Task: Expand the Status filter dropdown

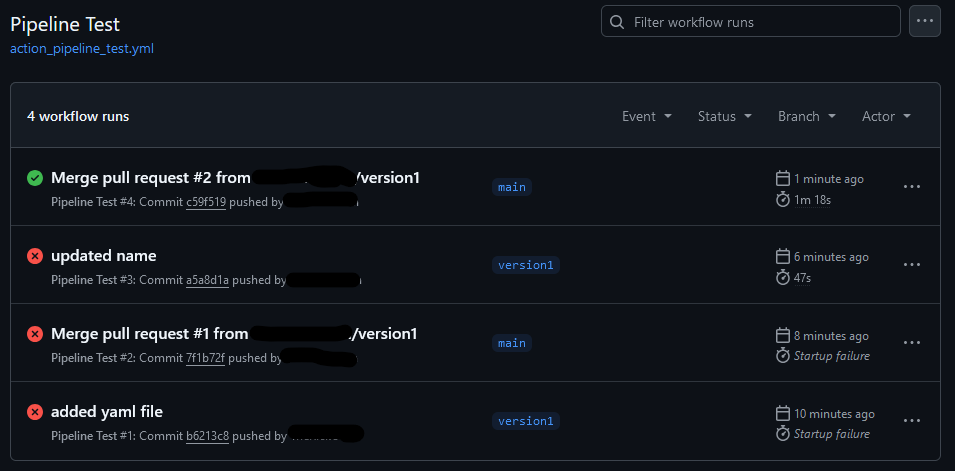Action: (725, 116)
